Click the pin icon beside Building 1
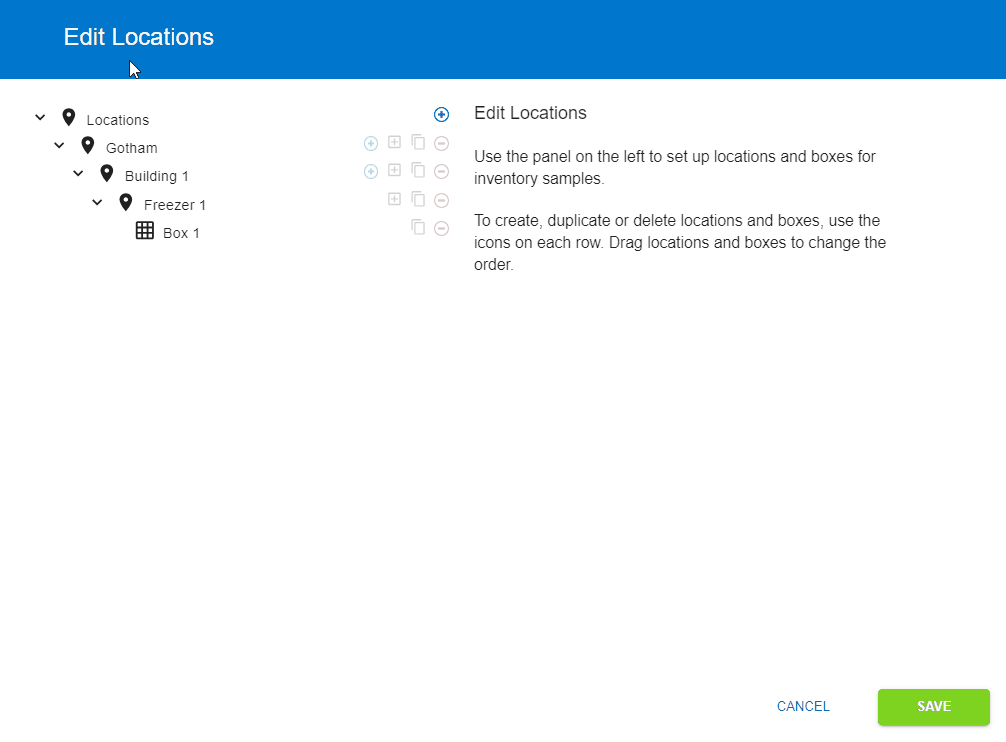 pyautogui.click(x=107, y=174)
